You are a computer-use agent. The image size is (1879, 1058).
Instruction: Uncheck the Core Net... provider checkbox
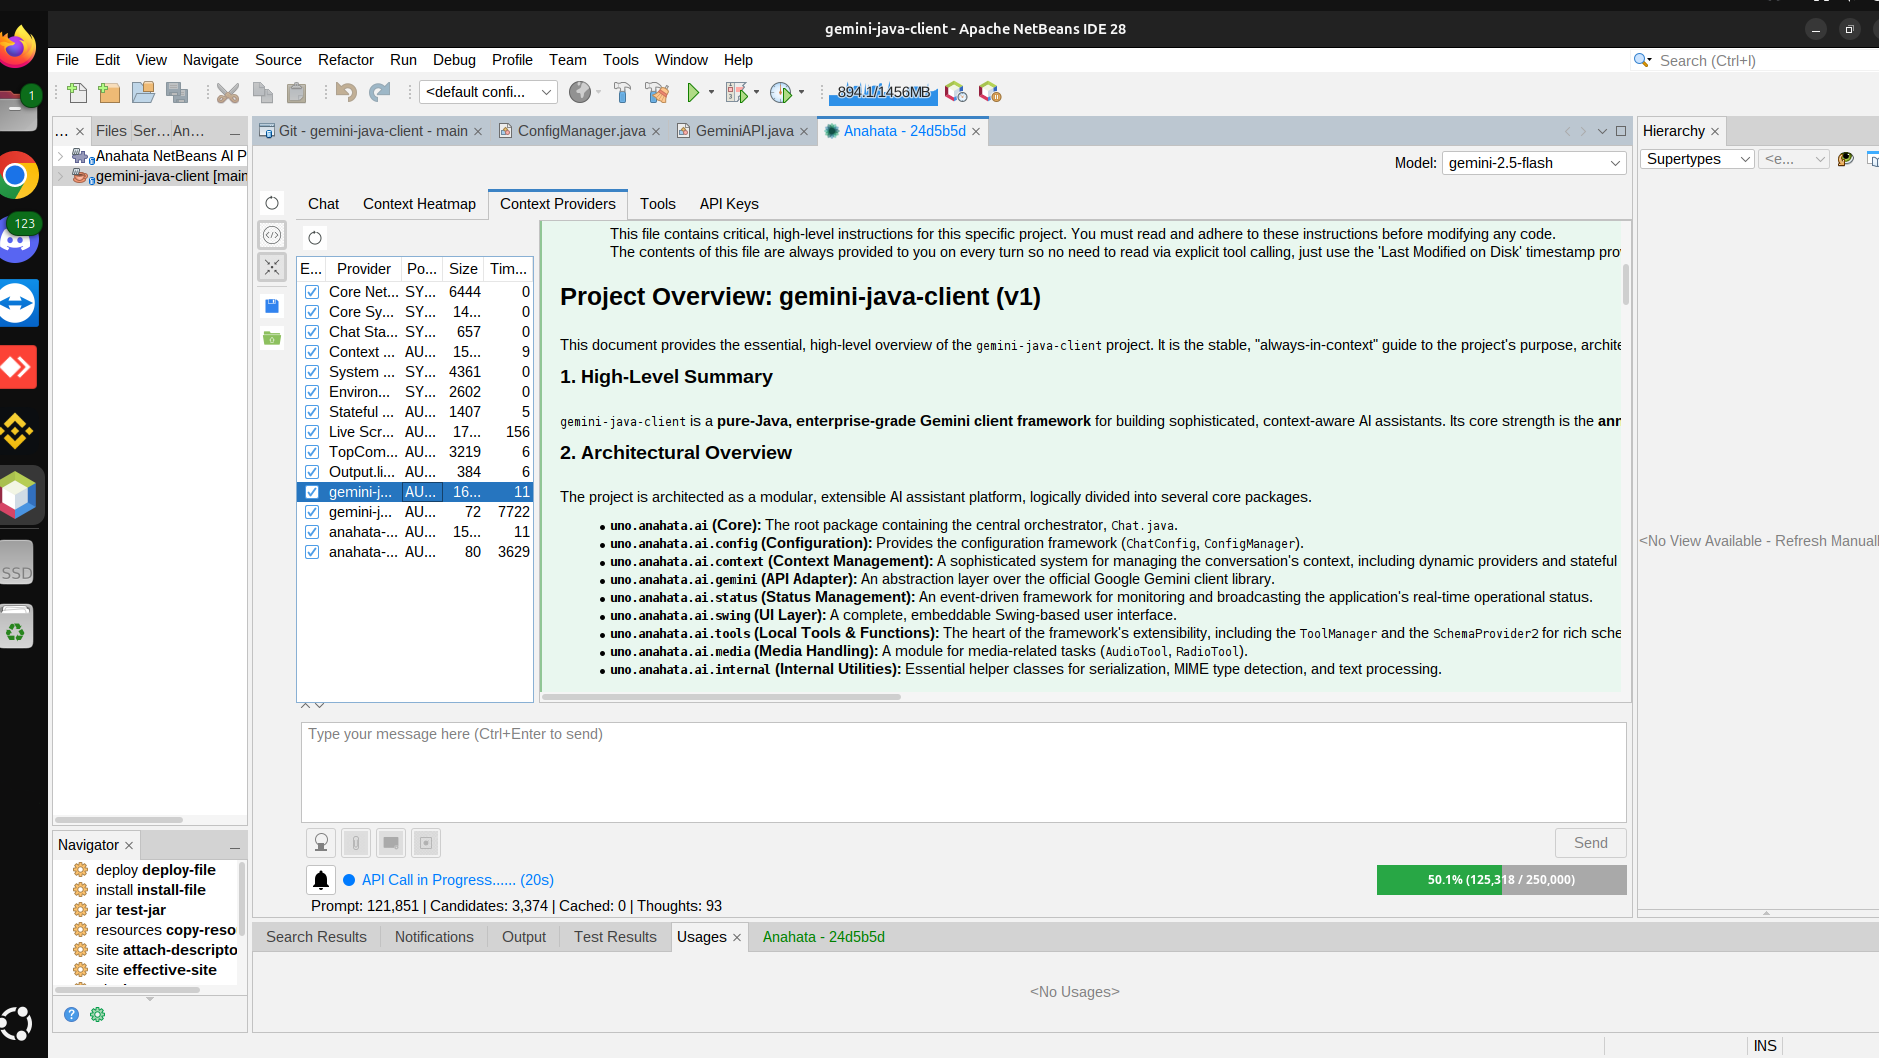[x=312, y=292]
